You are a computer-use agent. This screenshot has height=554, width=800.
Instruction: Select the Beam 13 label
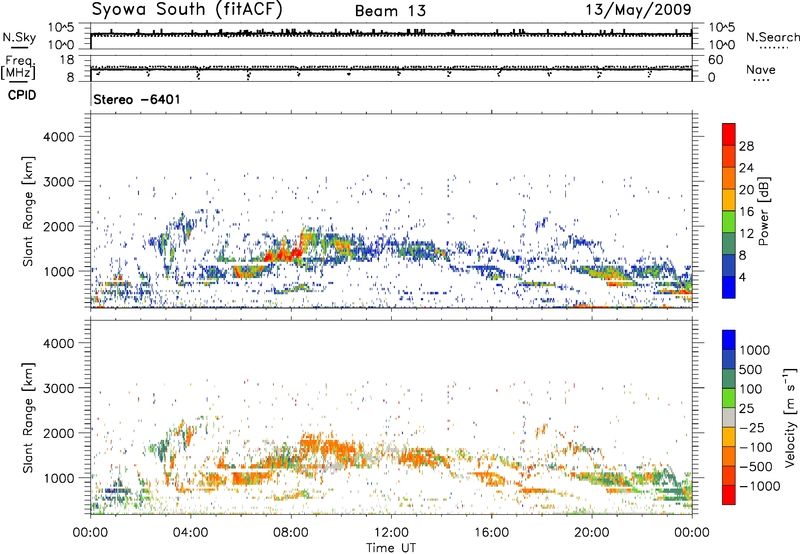click(x=390, y=11)
